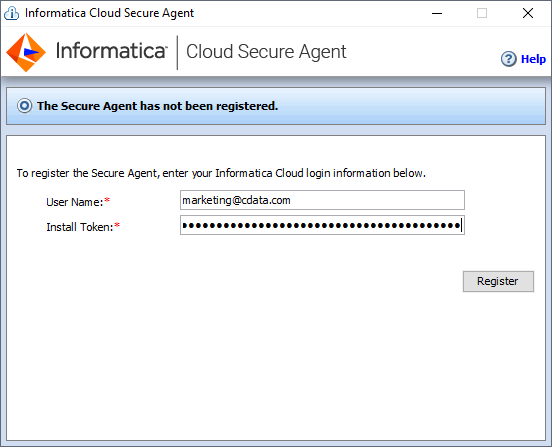Open the Help link

(533, 59)
